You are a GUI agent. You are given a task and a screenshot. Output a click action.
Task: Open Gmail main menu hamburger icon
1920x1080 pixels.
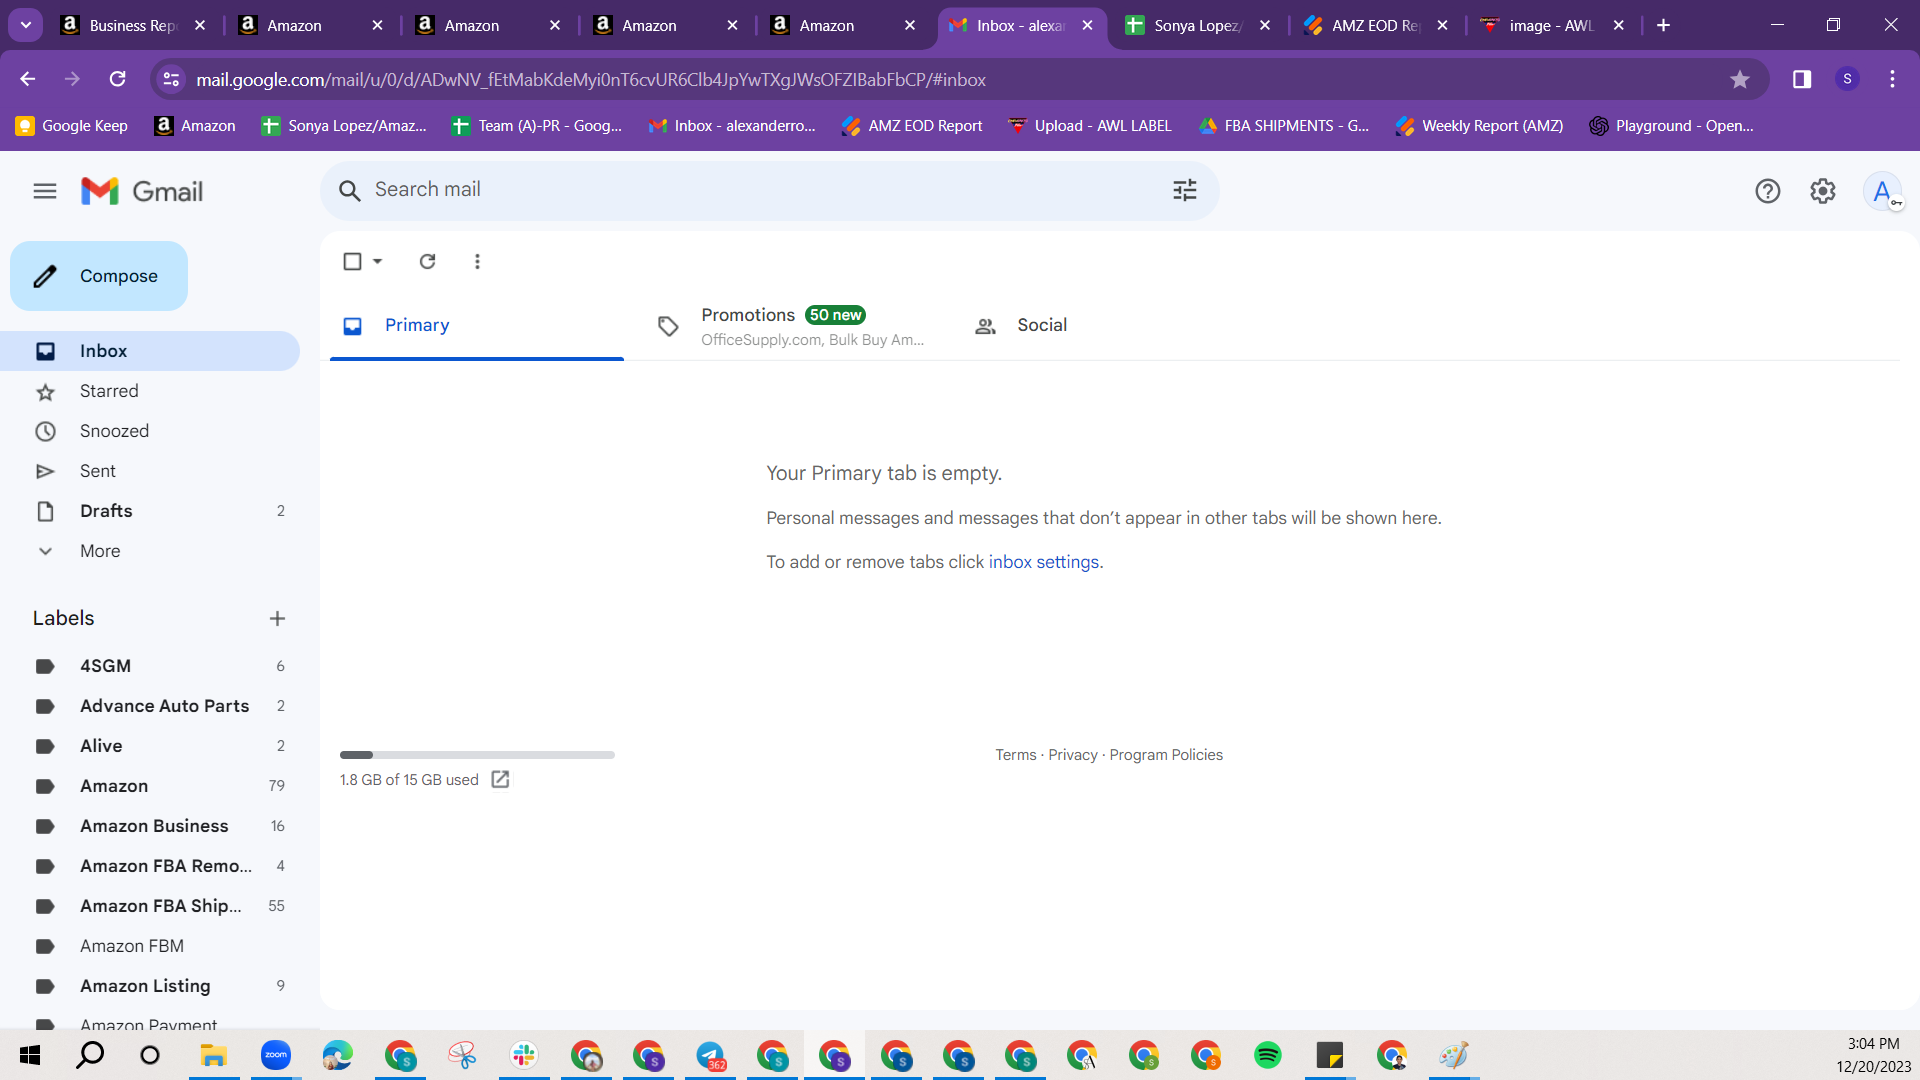(45, 191)
